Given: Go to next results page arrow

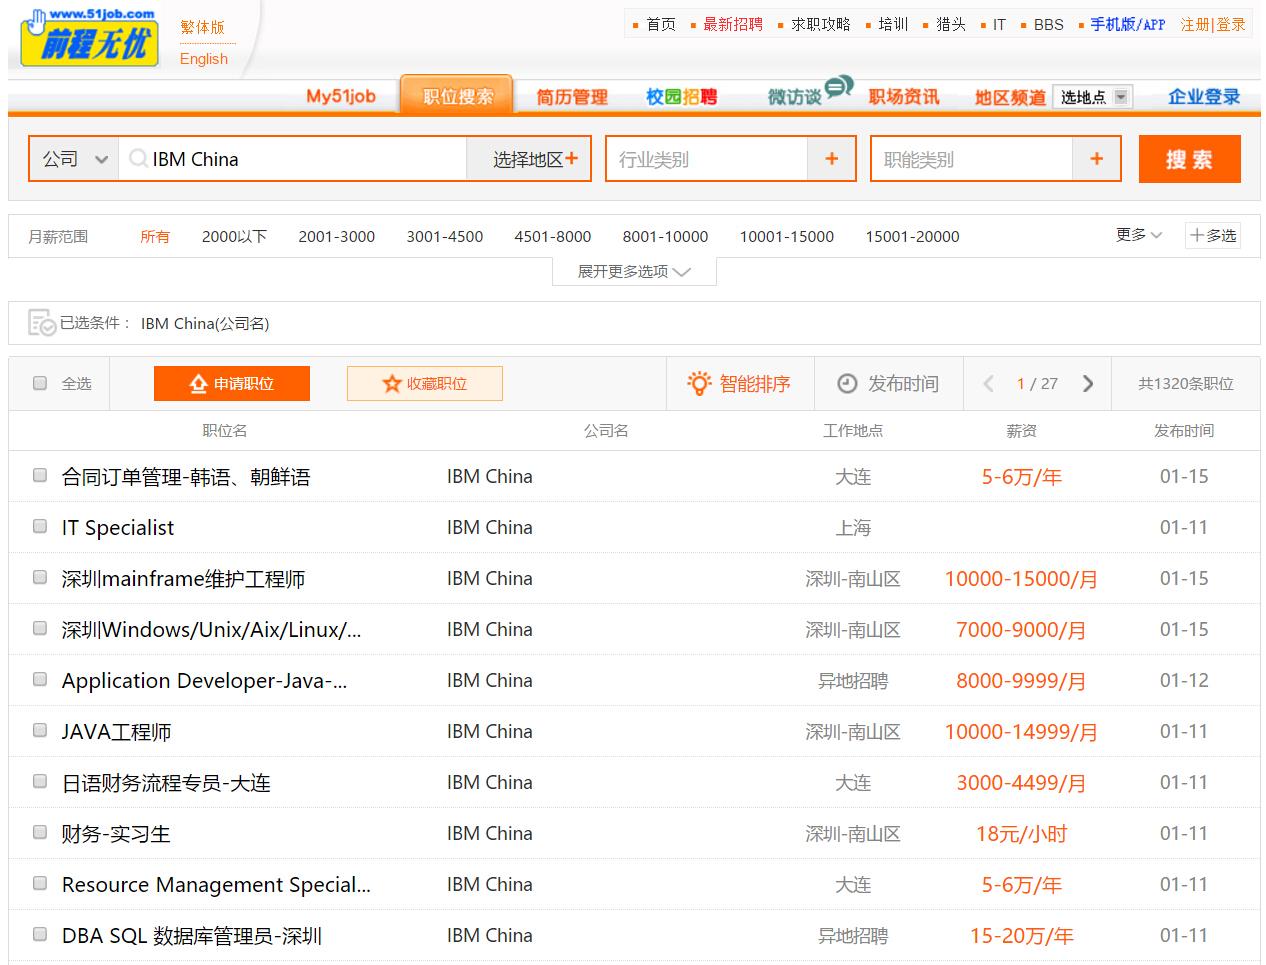Looking at the screenshot, I should coord(1088,384).
